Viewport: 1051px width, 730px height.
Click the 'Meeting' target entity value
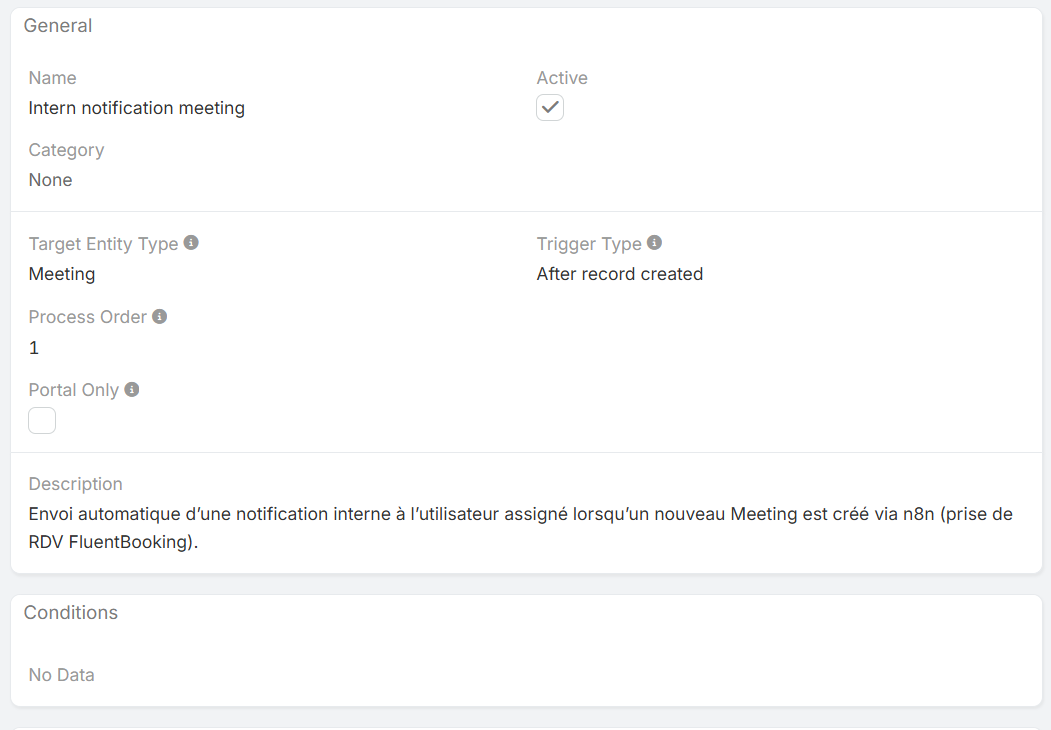pyautogui.click(x=62, y=274)
